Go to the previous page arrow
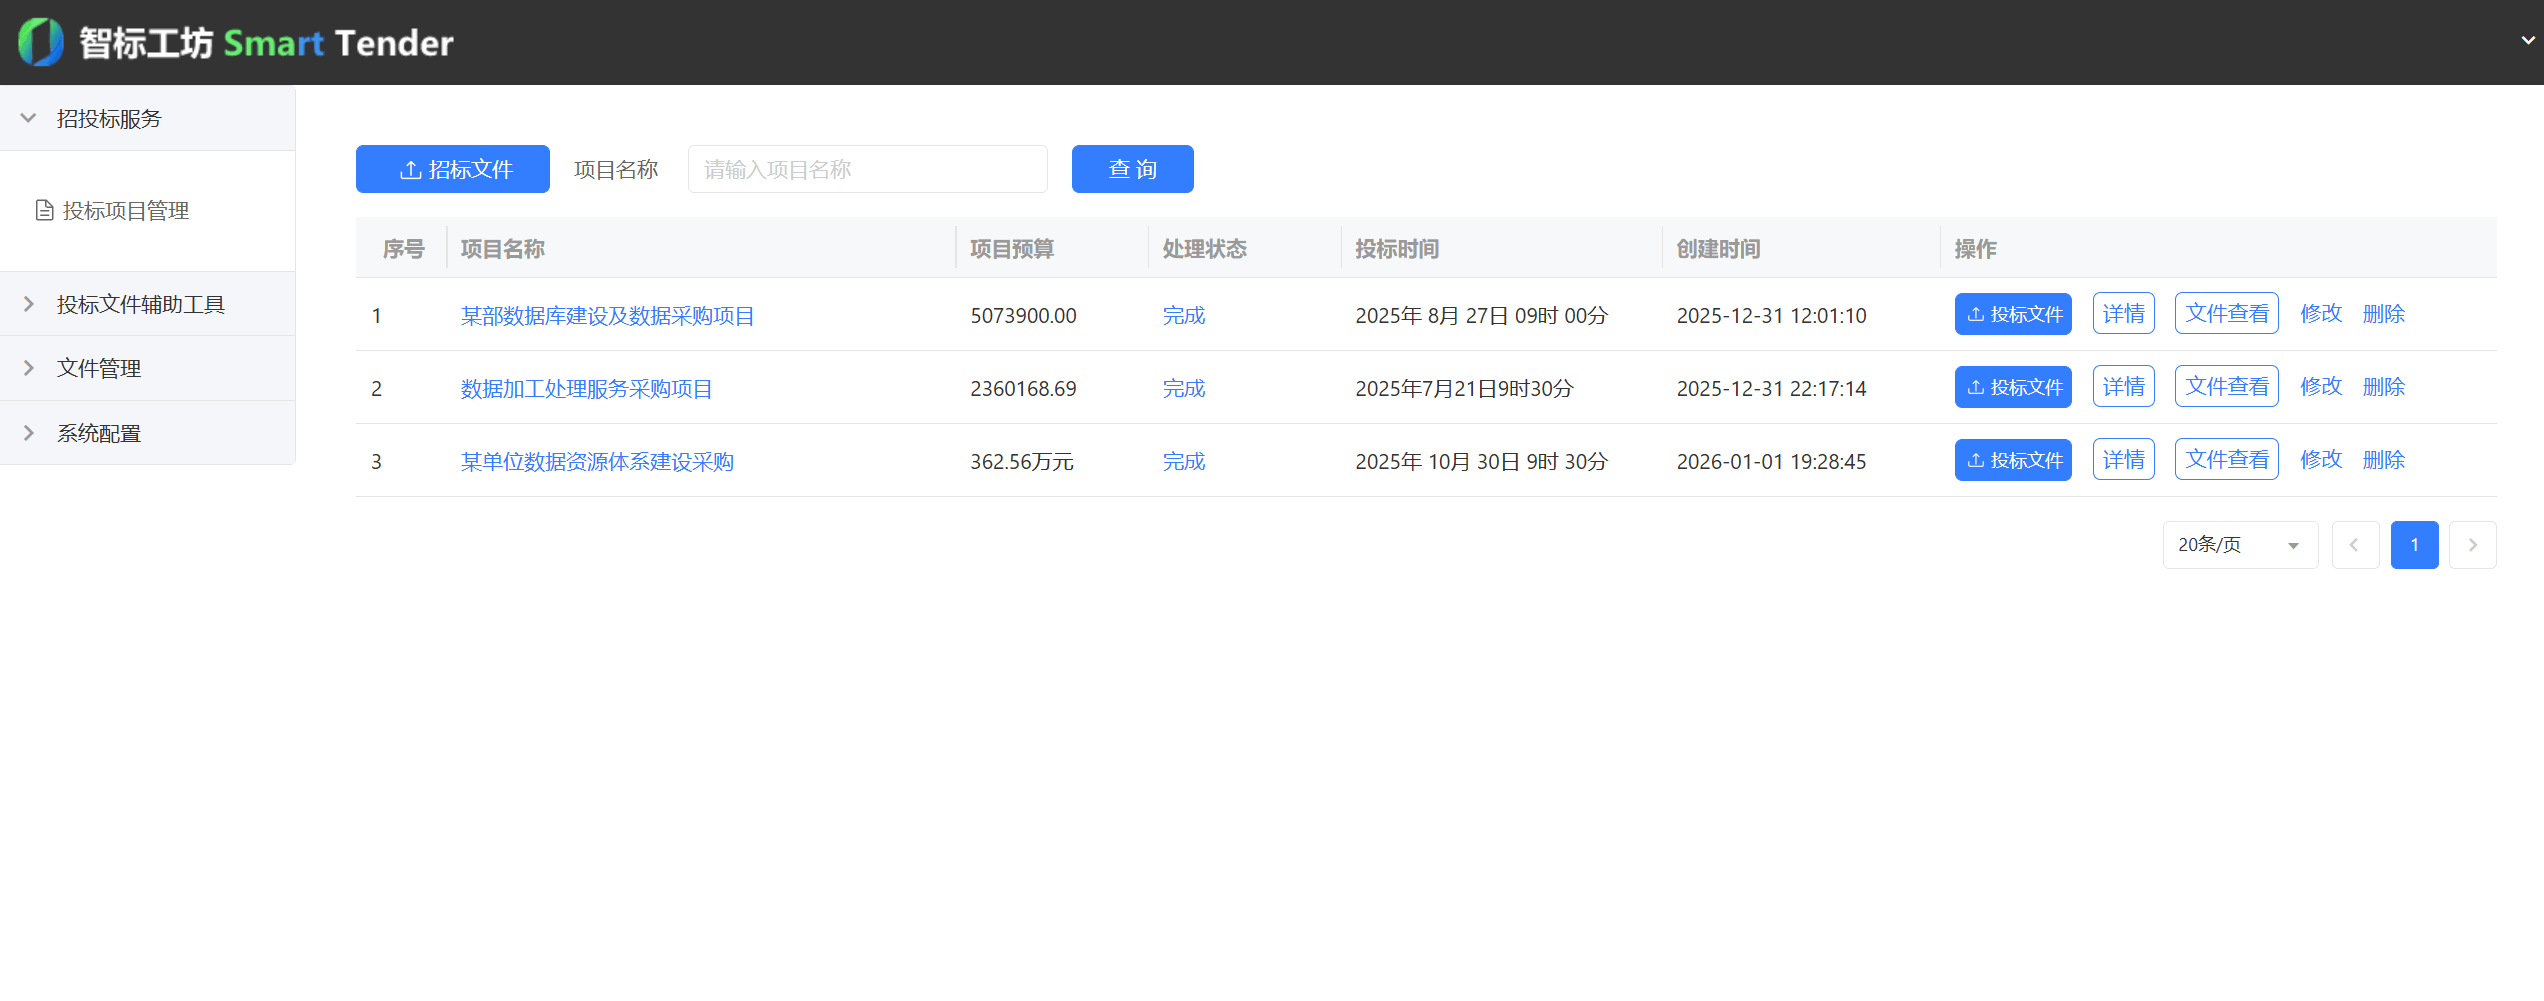The width and height of the screenshot is (2544, 1001). click(2355, 545)
